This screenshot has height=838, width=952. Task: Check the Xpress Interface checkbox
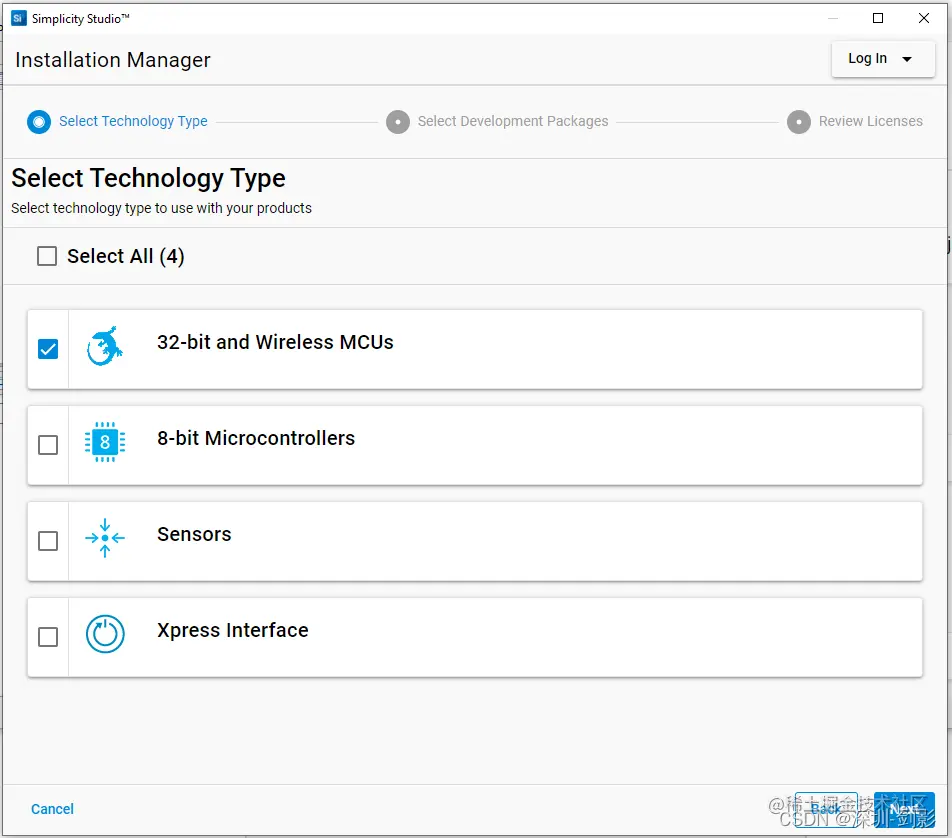[x=48, y=637]
